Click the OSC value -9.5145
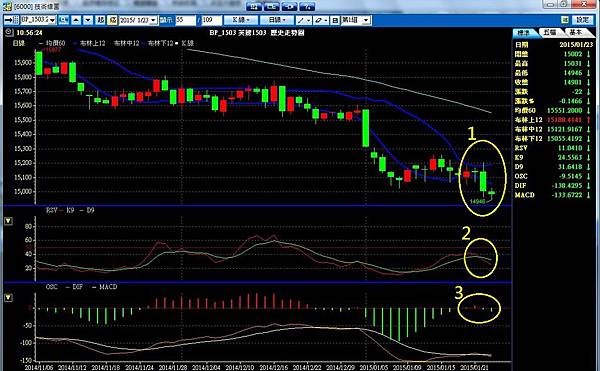This screenshot has width=600, height=371. click(571, 176)
